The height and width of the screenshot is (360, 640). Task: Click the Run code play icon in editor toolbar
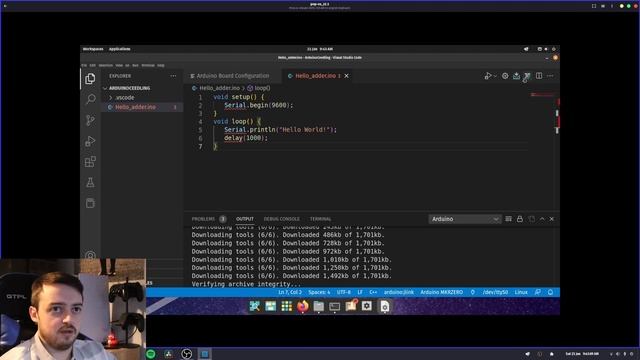488,76
